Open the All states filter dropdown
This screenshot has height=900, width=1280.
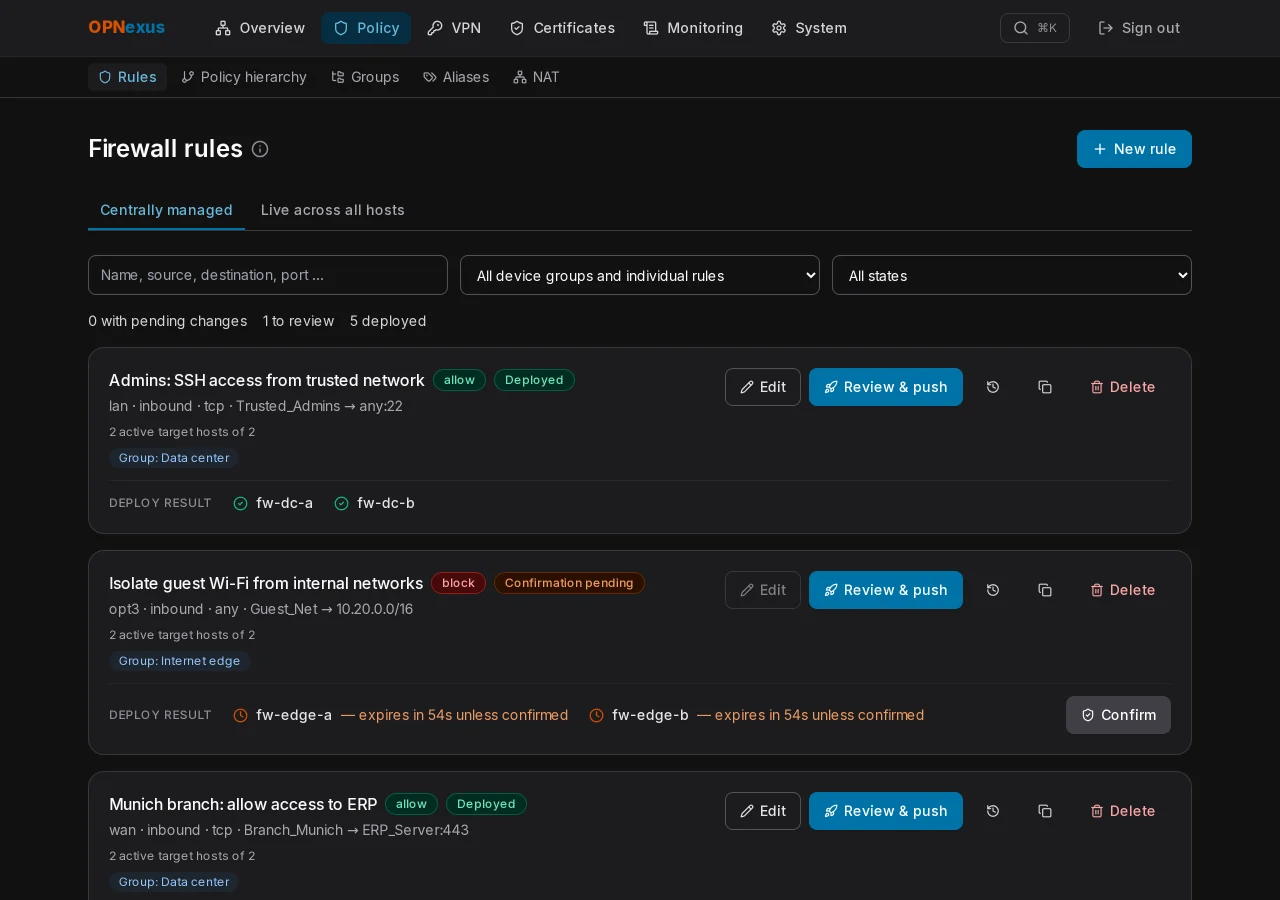pyautogui.click(x=1012, y=275)
